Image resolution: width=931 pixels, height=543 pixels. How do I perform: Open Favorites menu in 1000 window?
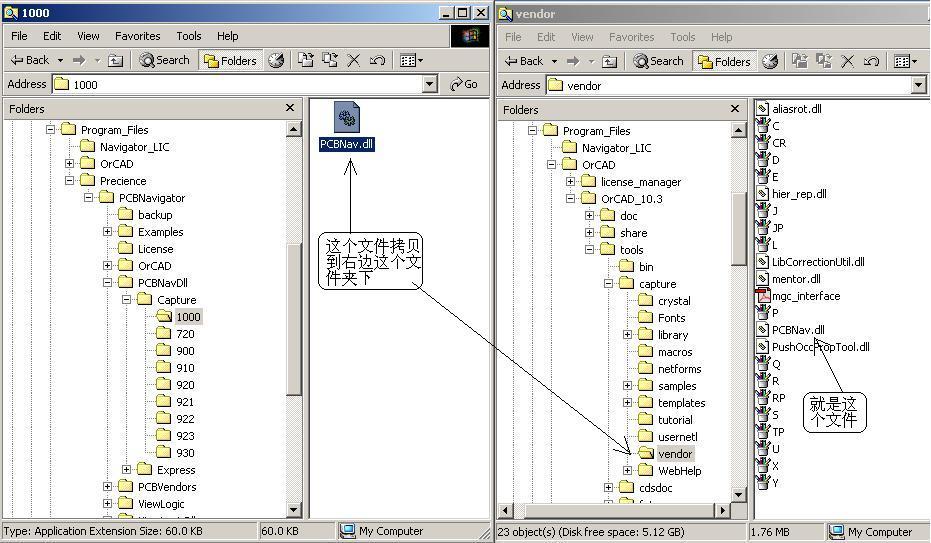pyautogui.click(x=138, y=36)
